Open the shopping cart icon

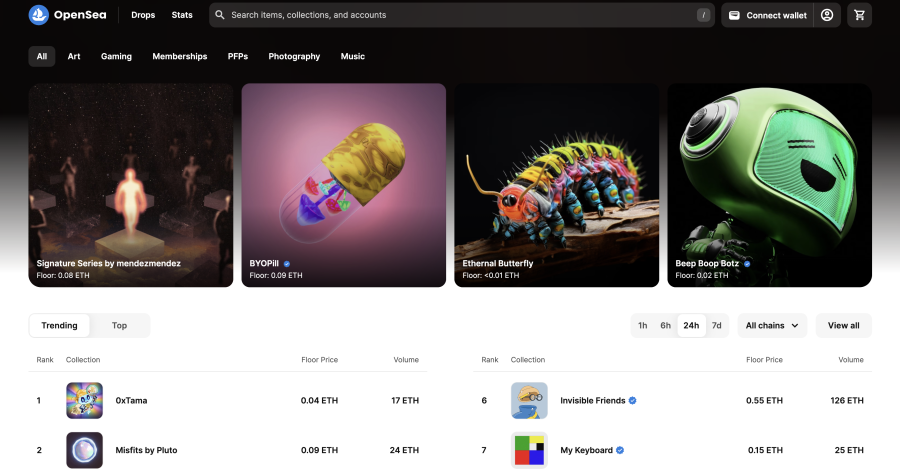(x=859, y=15)
